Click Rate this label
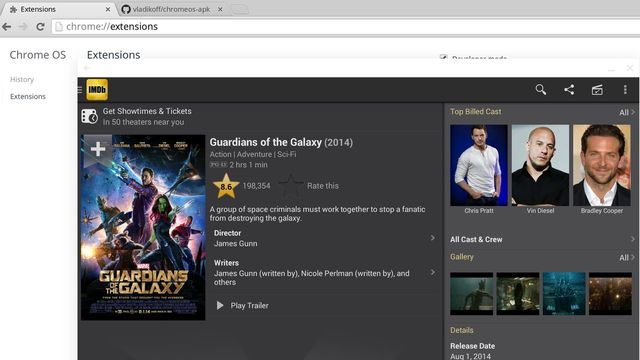Viewport: 640px width, 360px height. 323,186
